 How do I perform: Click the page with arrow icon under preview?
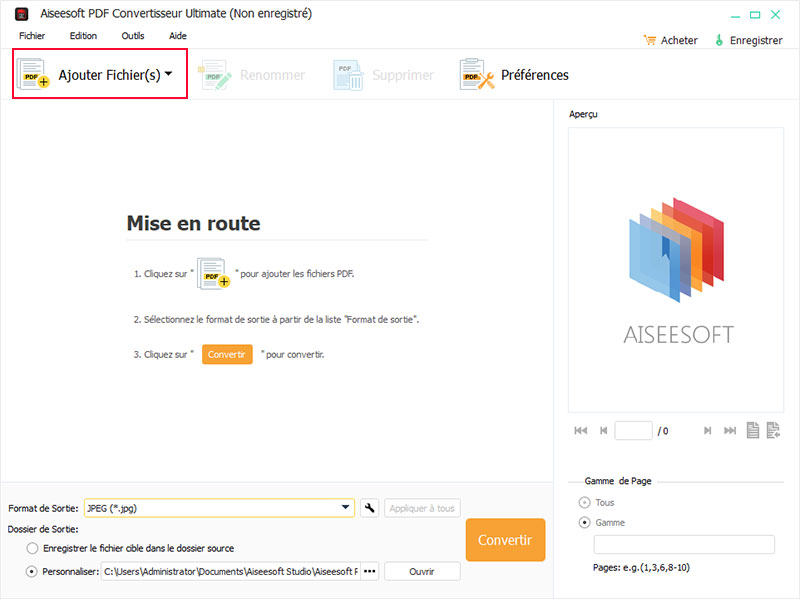(x=773, y=430)
